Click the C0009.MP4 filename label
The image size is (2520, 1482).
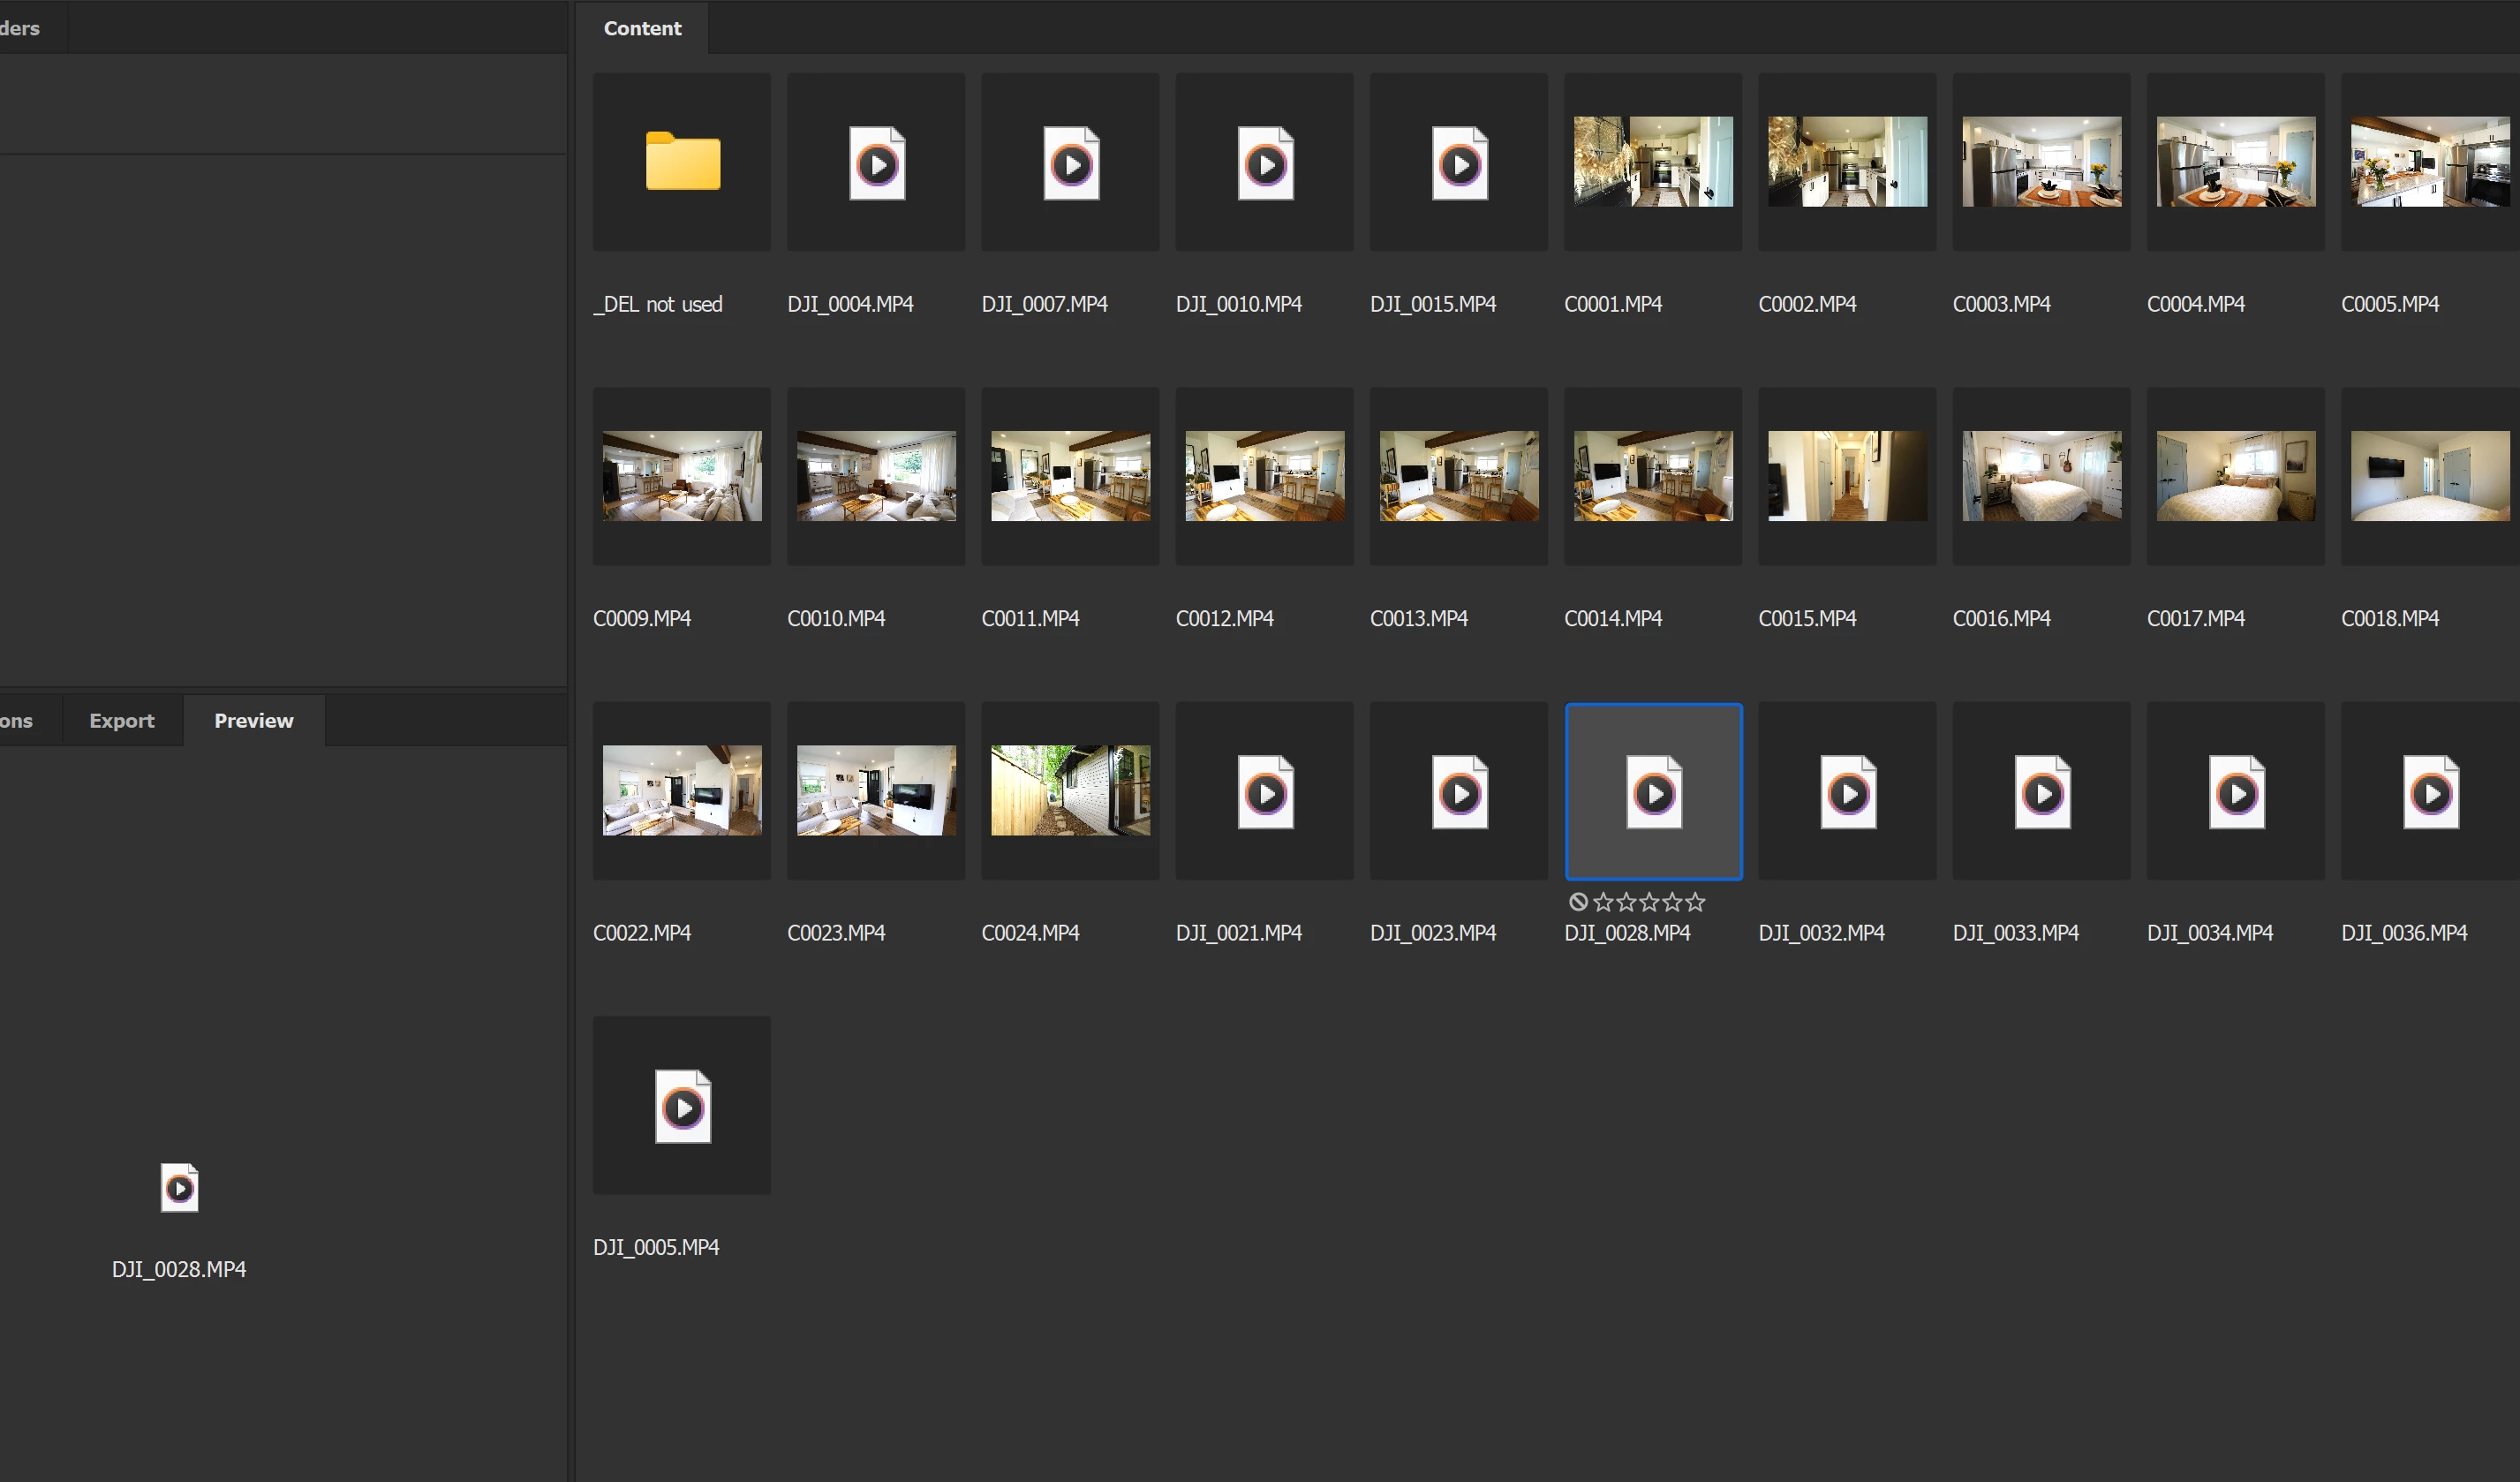tap(642, 618)
